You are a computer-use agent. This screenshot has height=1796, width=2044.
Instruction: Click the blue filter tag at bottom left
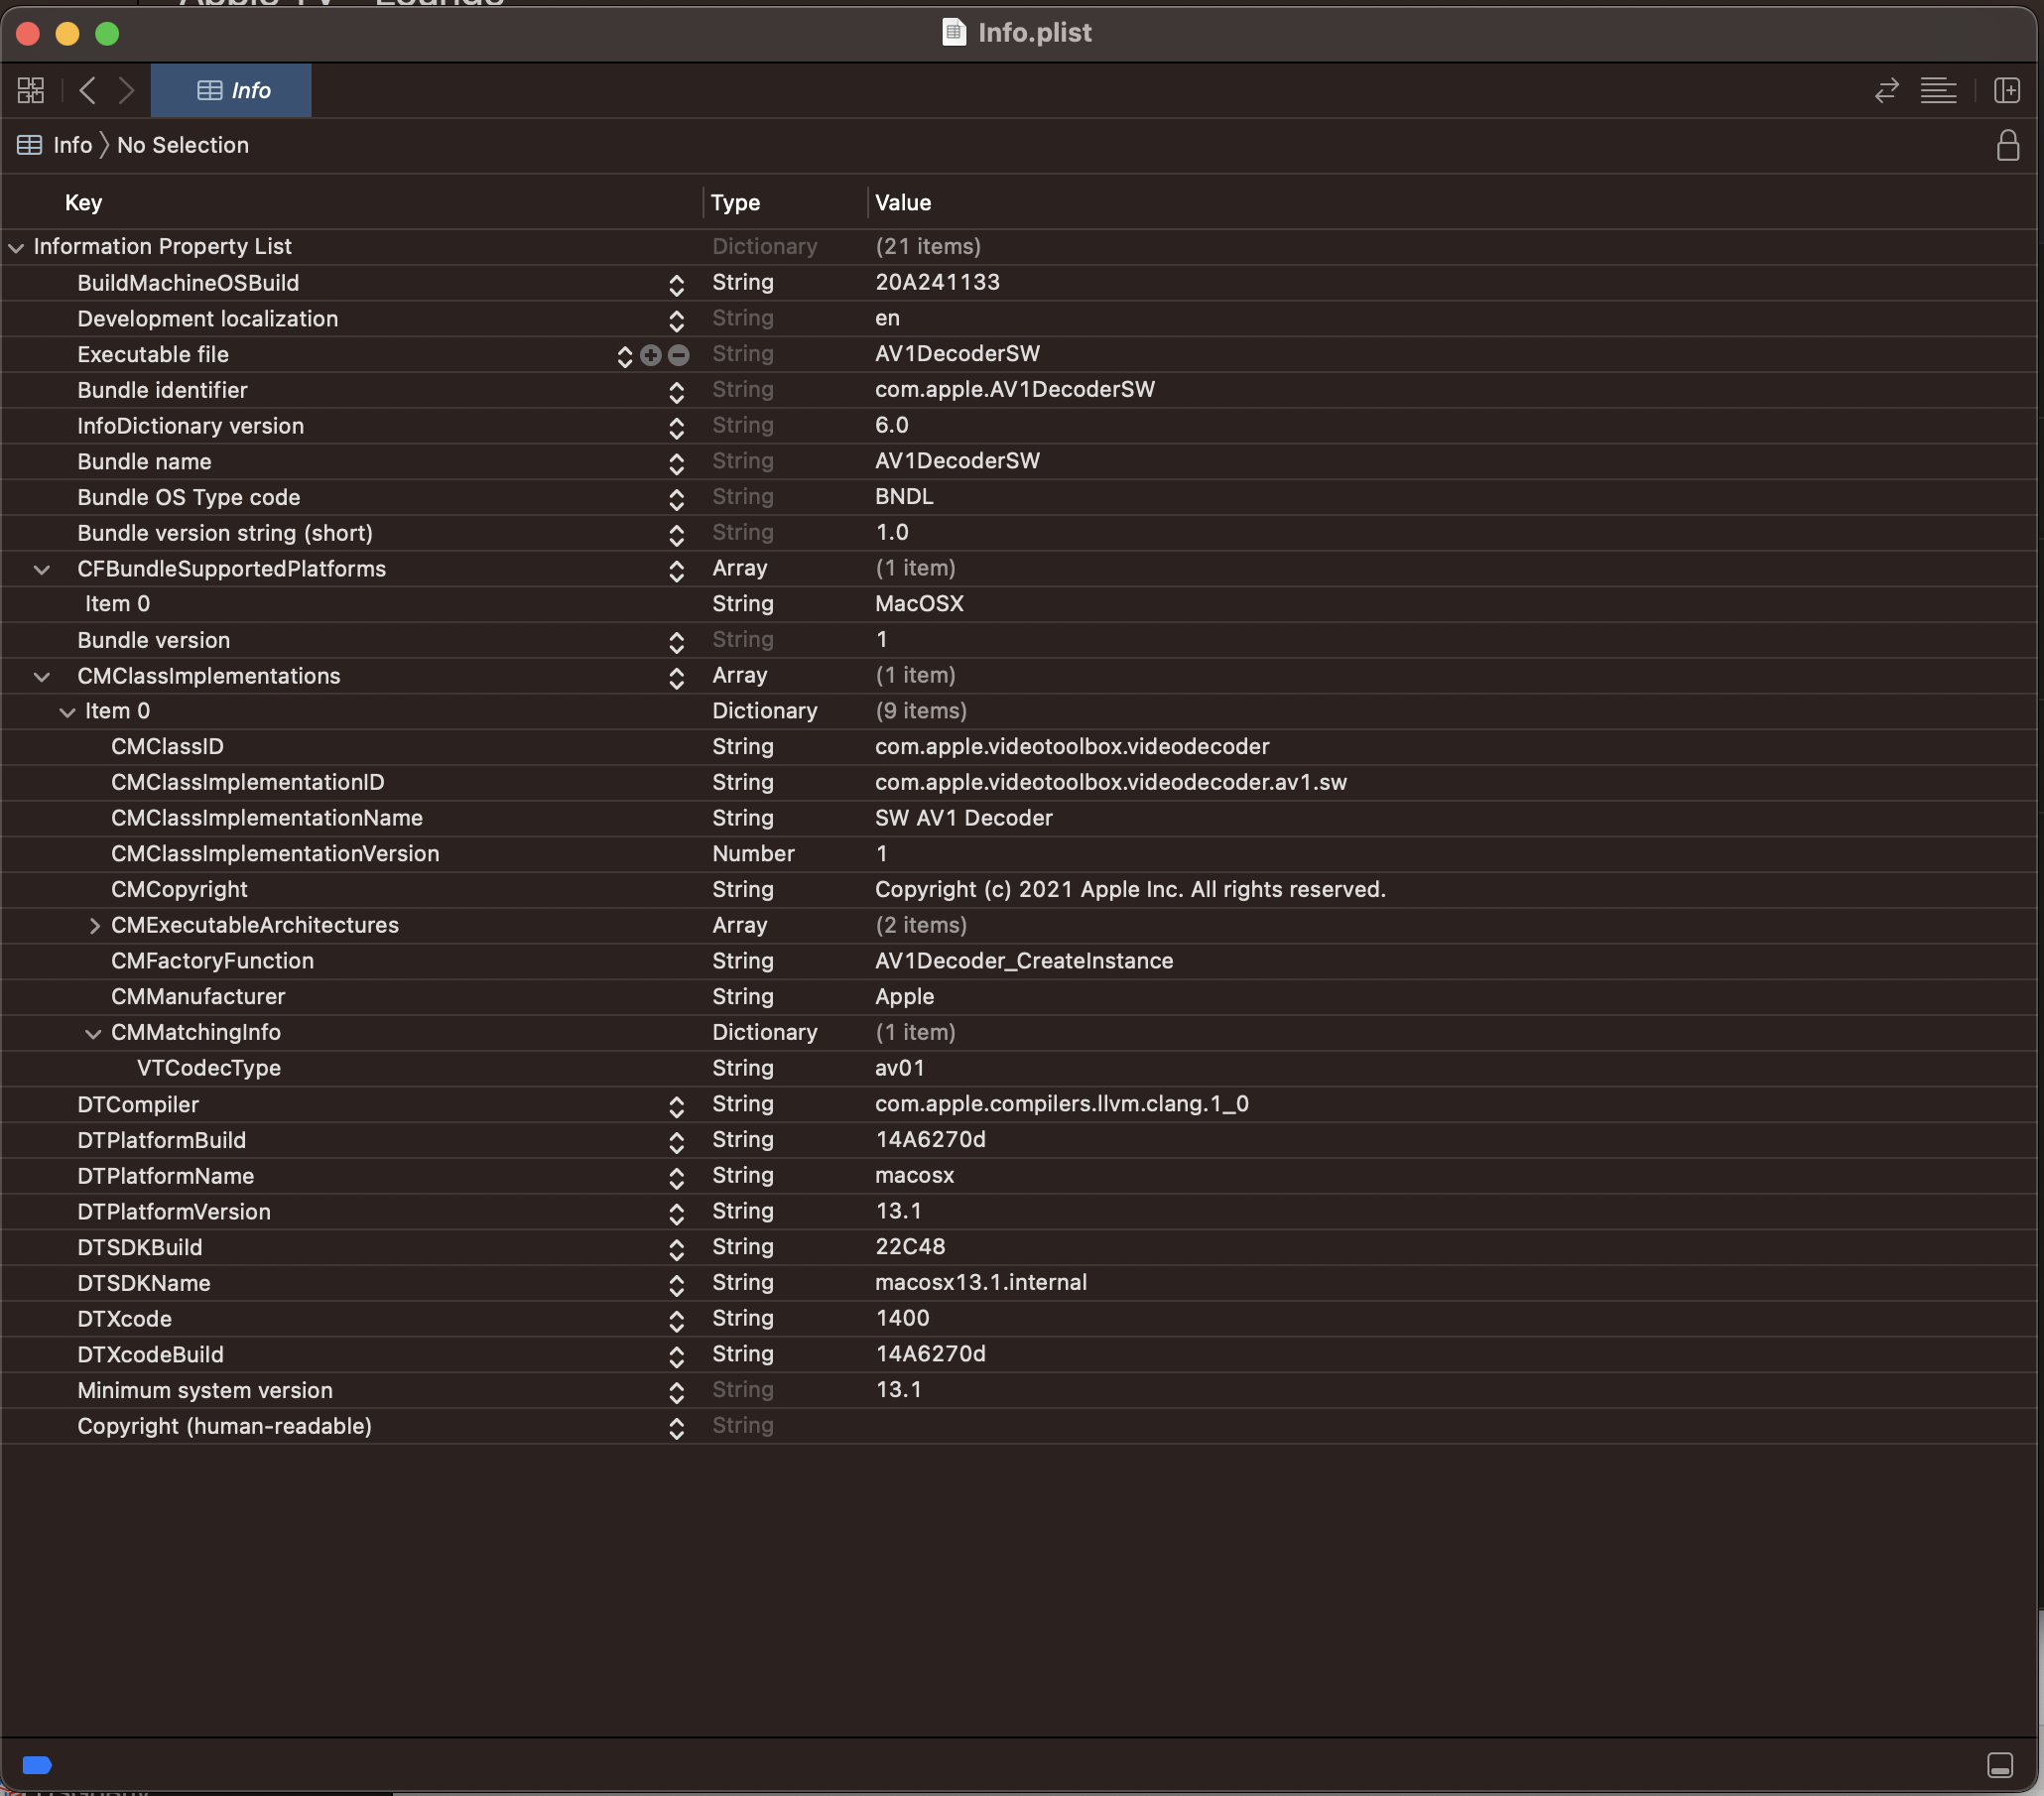[37, 1765]
